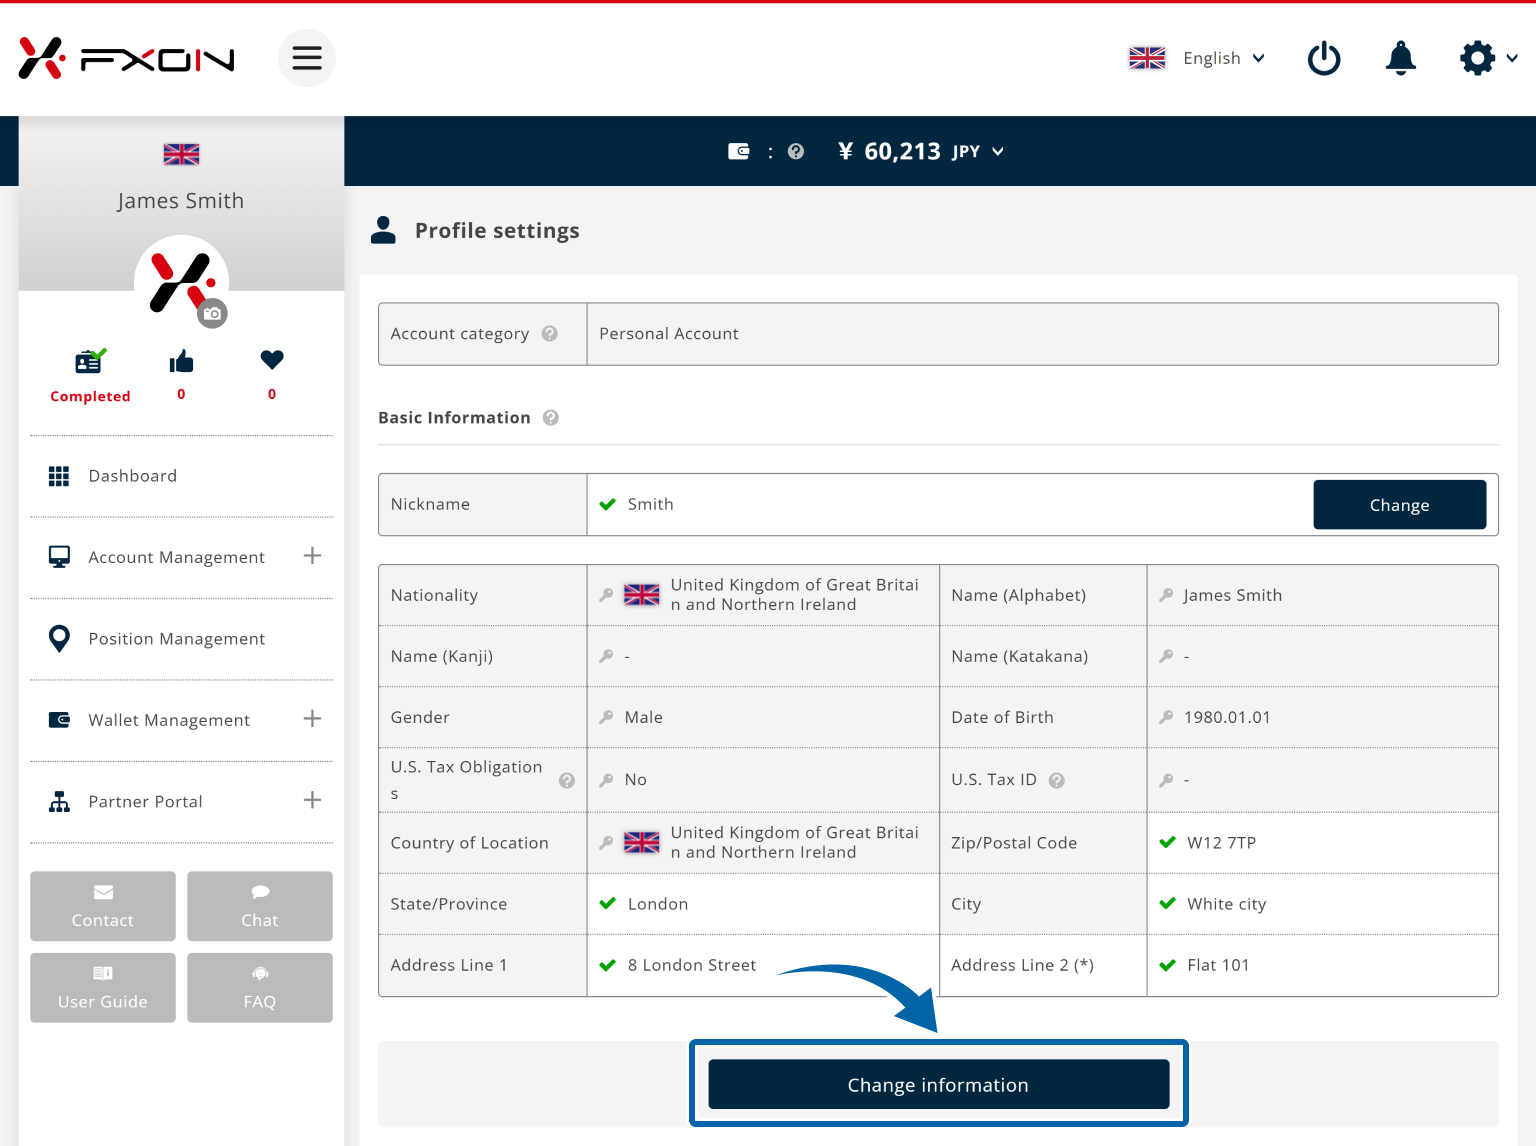Open Dashboard from the sidebar

coord(132,476)
